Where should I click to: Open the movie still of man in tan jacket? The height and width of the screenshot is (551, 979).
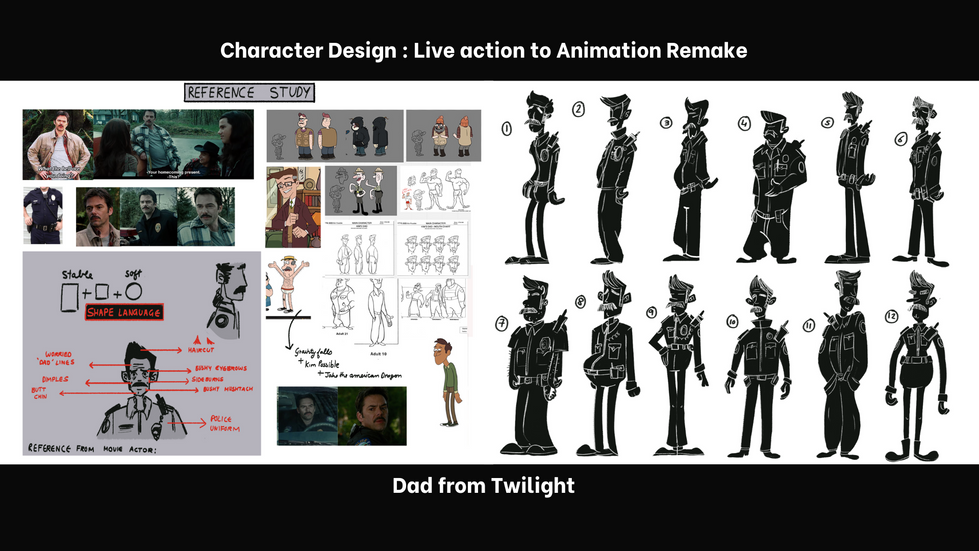click(57, 145)
